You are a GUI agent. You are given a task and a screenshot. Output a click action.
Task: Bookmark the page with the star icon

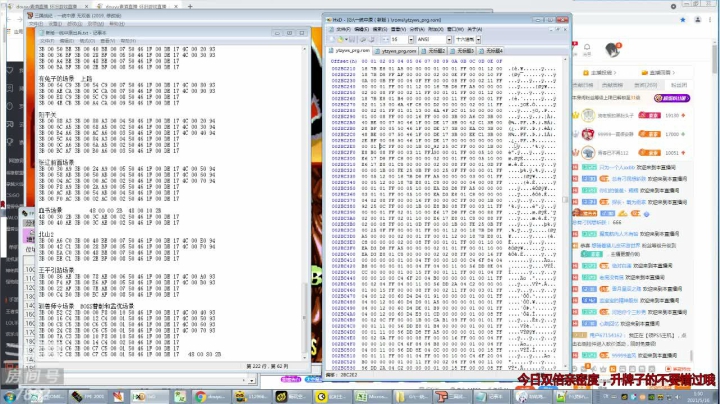pyautogui.click(x=683, y=20)
